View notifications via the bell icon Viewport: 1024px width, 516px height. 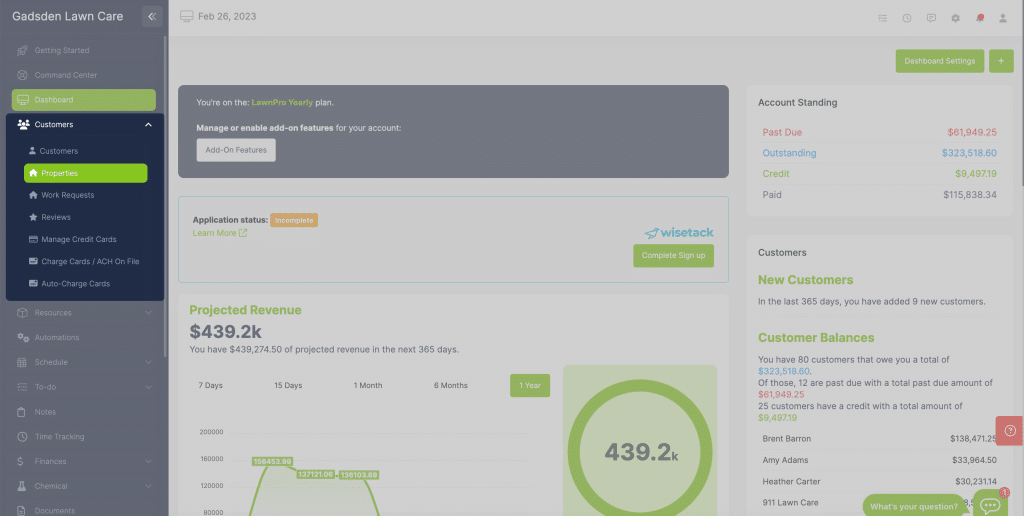(979, 18)
